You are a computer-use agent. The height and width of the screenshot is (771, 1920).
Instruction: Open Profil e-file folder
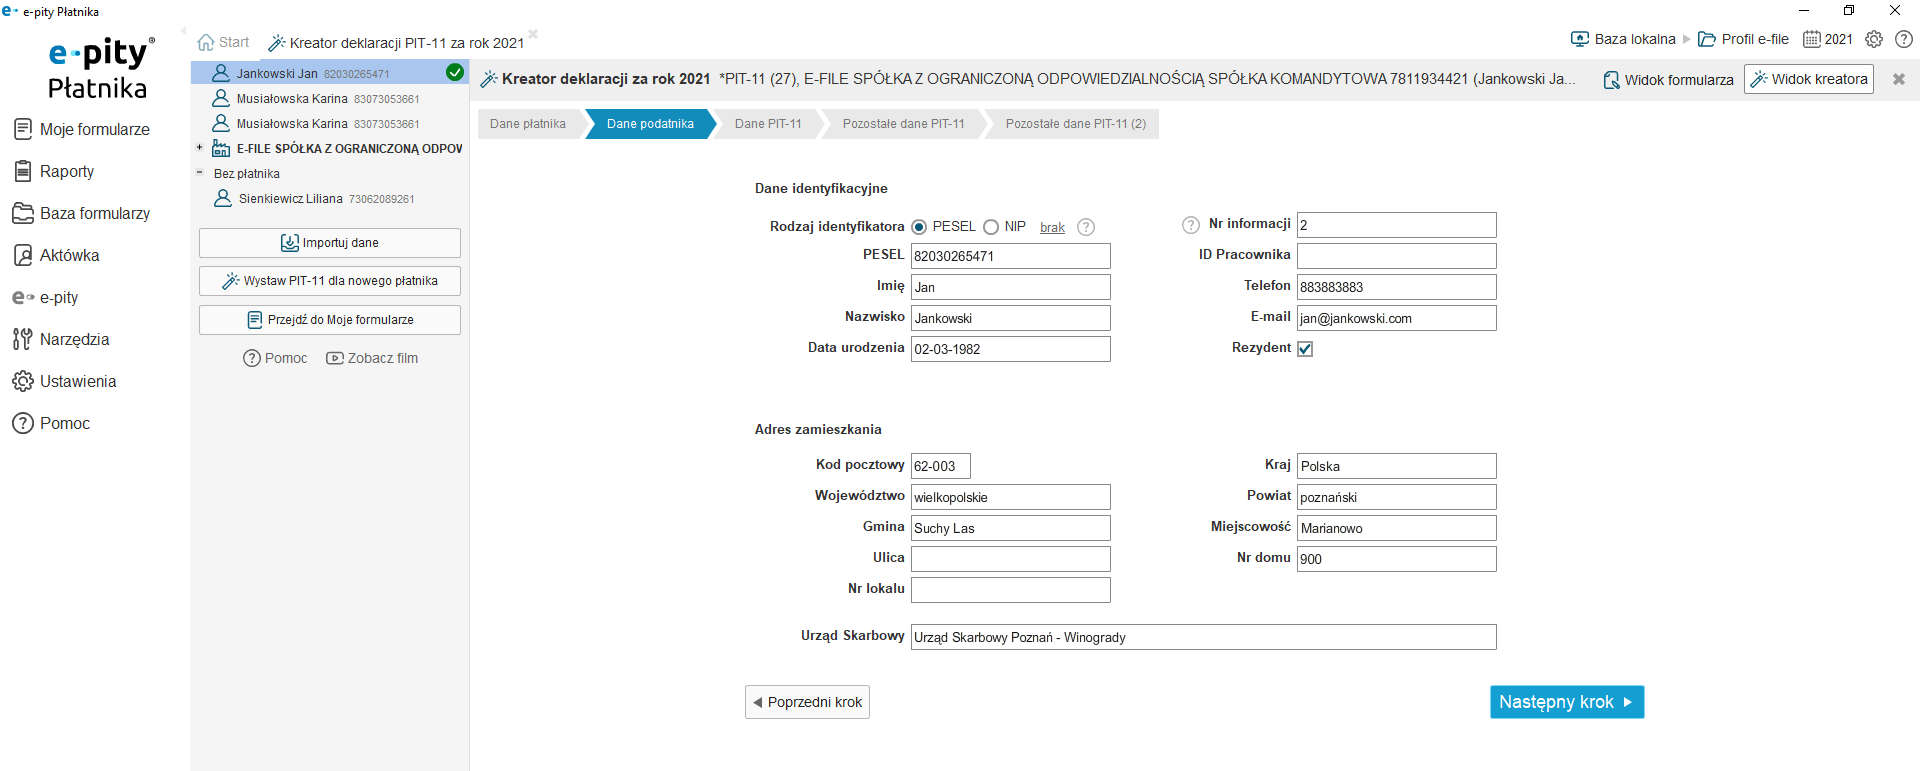click(1744, 39)
